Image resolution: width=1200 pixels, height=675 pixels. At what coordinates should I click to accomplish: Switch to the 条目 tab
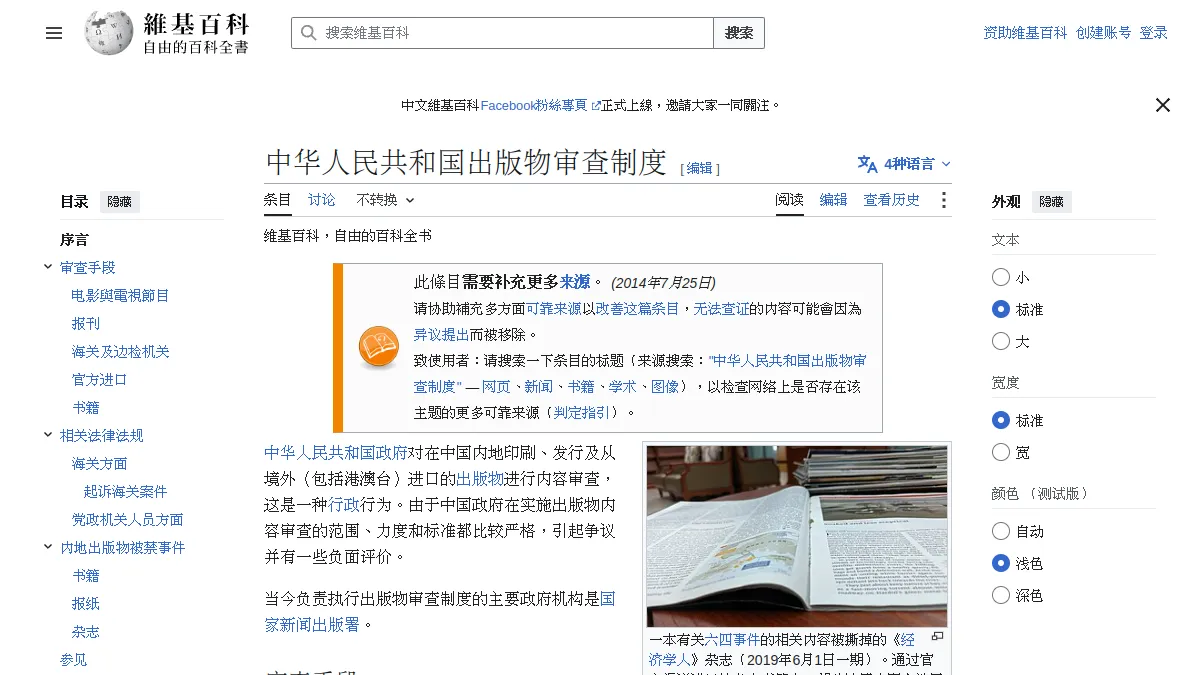[278, 200]
